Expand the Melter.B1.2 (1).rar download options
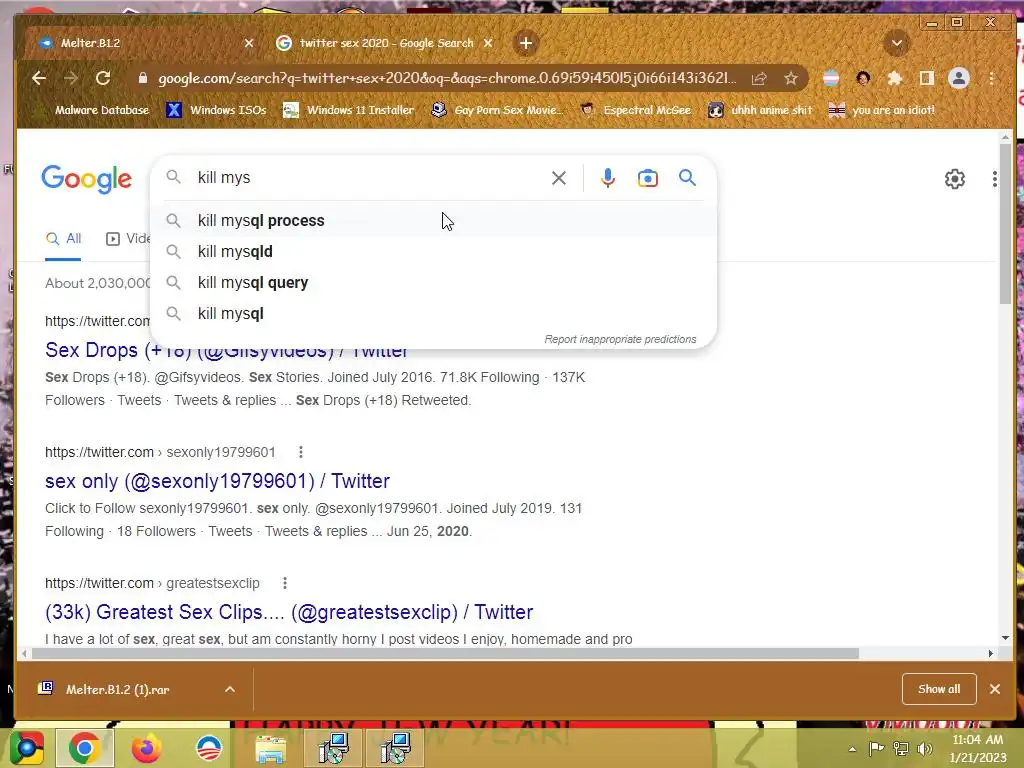1024x768 pixels. tap(230, 689)
